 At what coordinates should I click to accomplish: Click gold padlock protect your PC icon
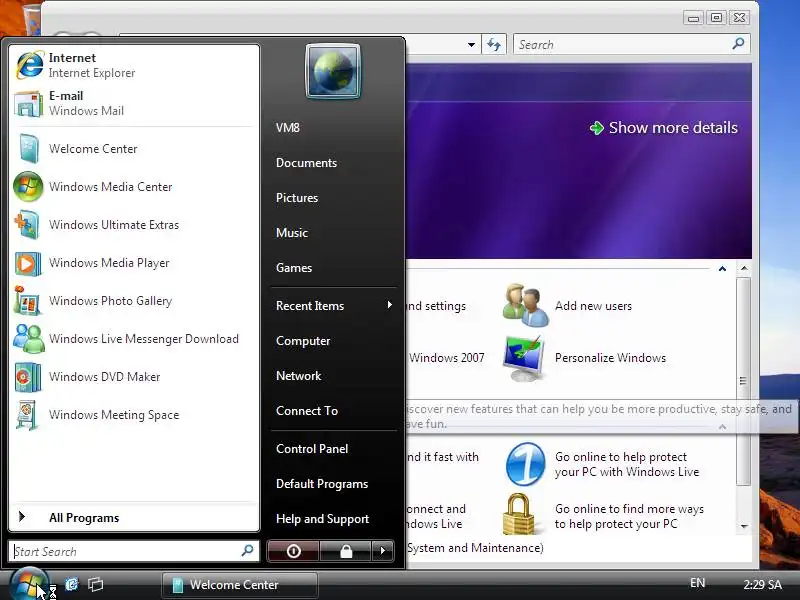519,514
